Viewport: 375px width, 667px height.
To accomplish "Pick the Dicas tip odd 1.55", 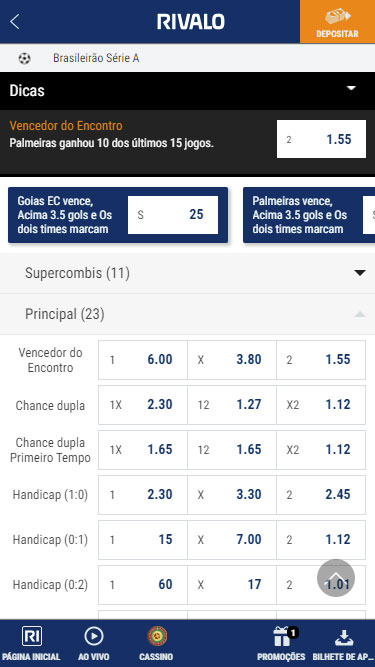I will tap(321, 139).
